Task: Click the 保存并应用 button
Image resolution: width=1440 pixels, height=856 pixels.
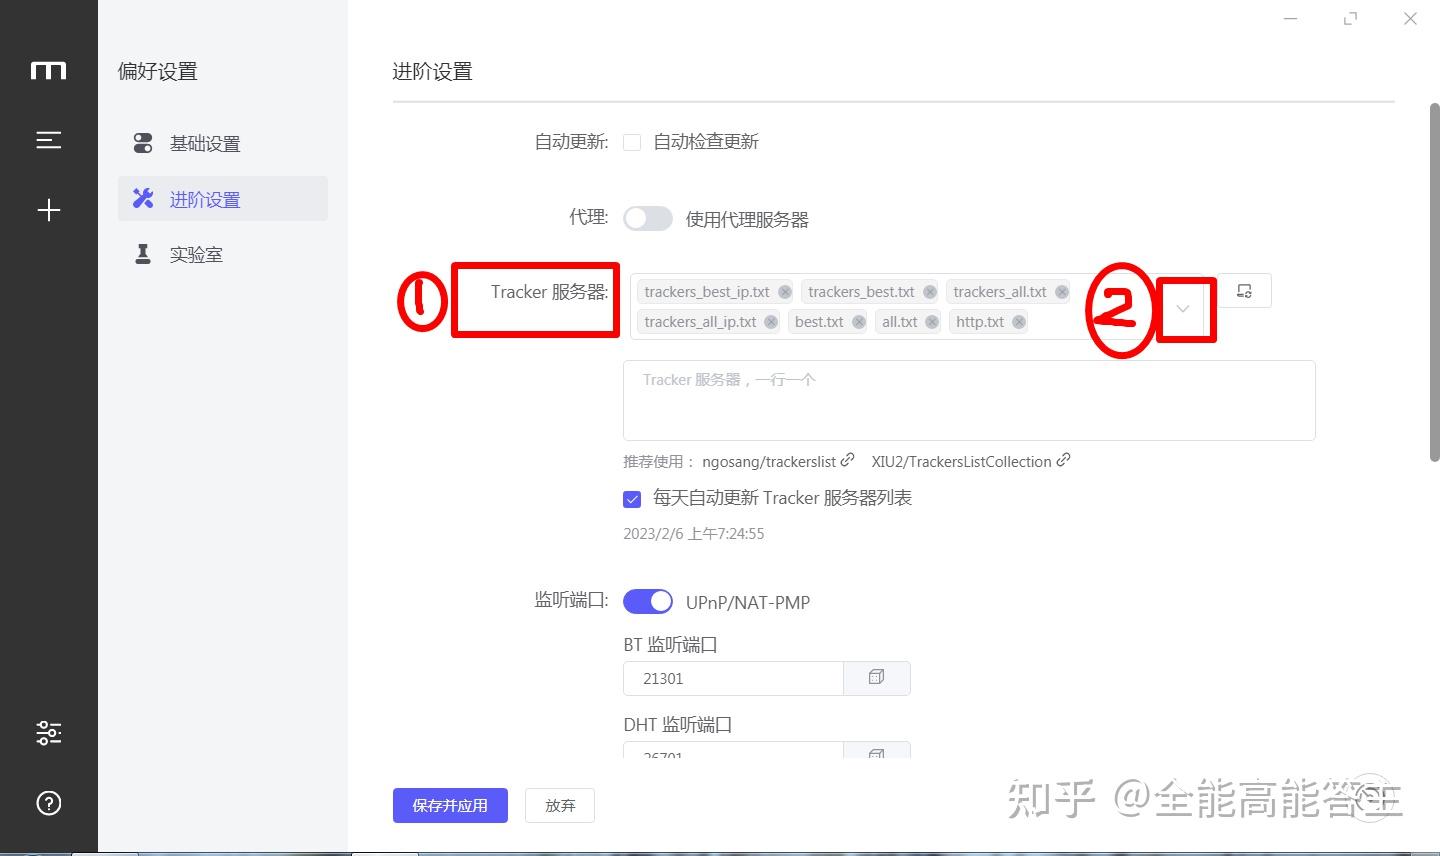Action: pos(450,805)
